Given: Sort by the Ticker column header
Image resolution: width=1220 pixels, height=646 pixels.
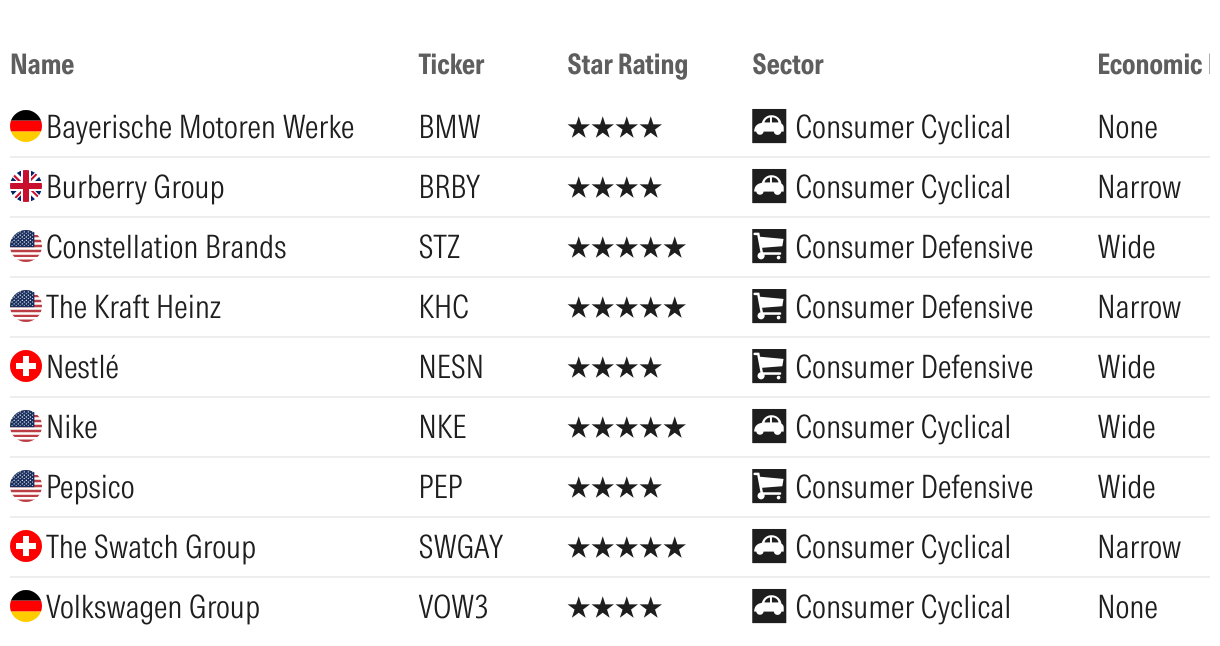Looking at the screenshot, I should point(451,65).
